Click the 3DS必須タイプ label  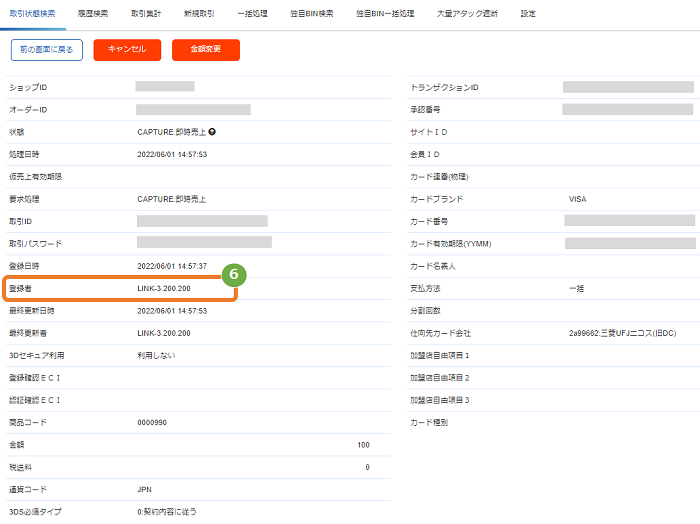(35, 512)
